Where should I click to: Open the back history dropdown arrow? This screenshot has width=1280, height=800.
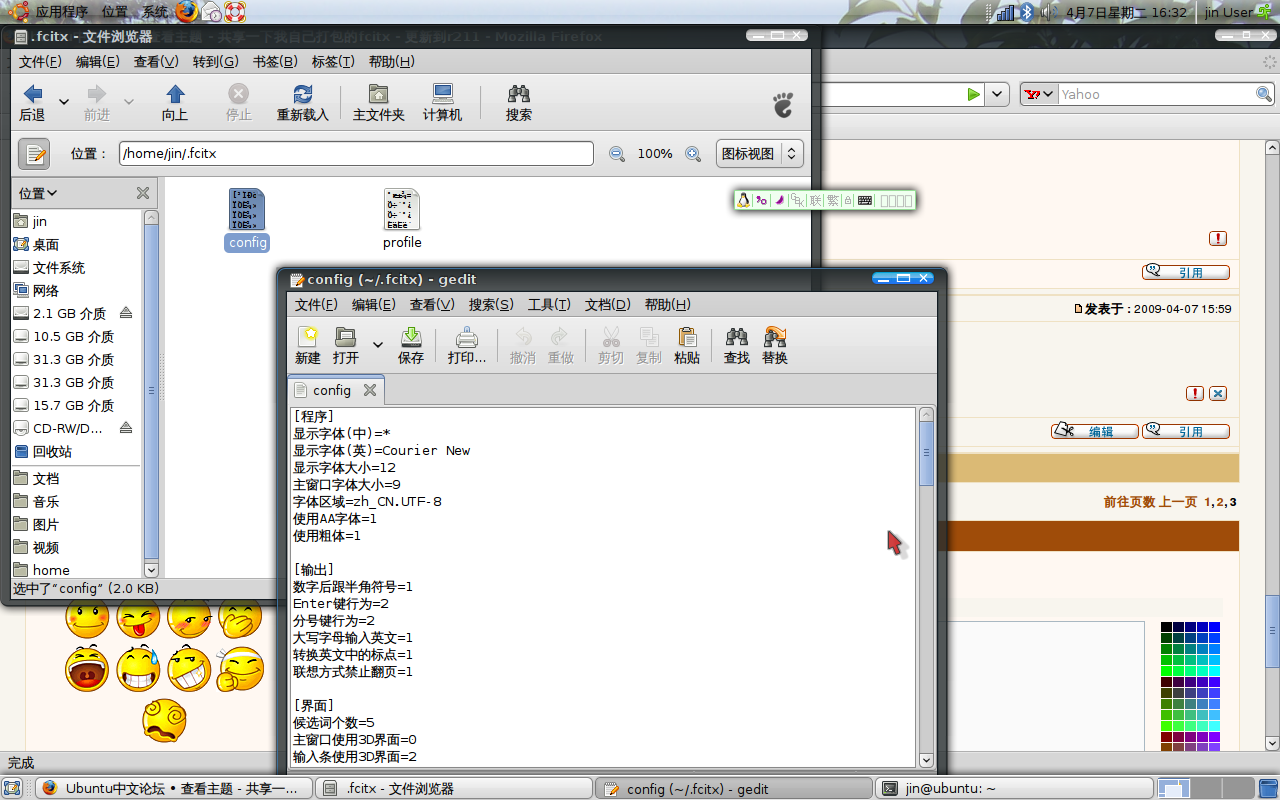click(64, 101)
